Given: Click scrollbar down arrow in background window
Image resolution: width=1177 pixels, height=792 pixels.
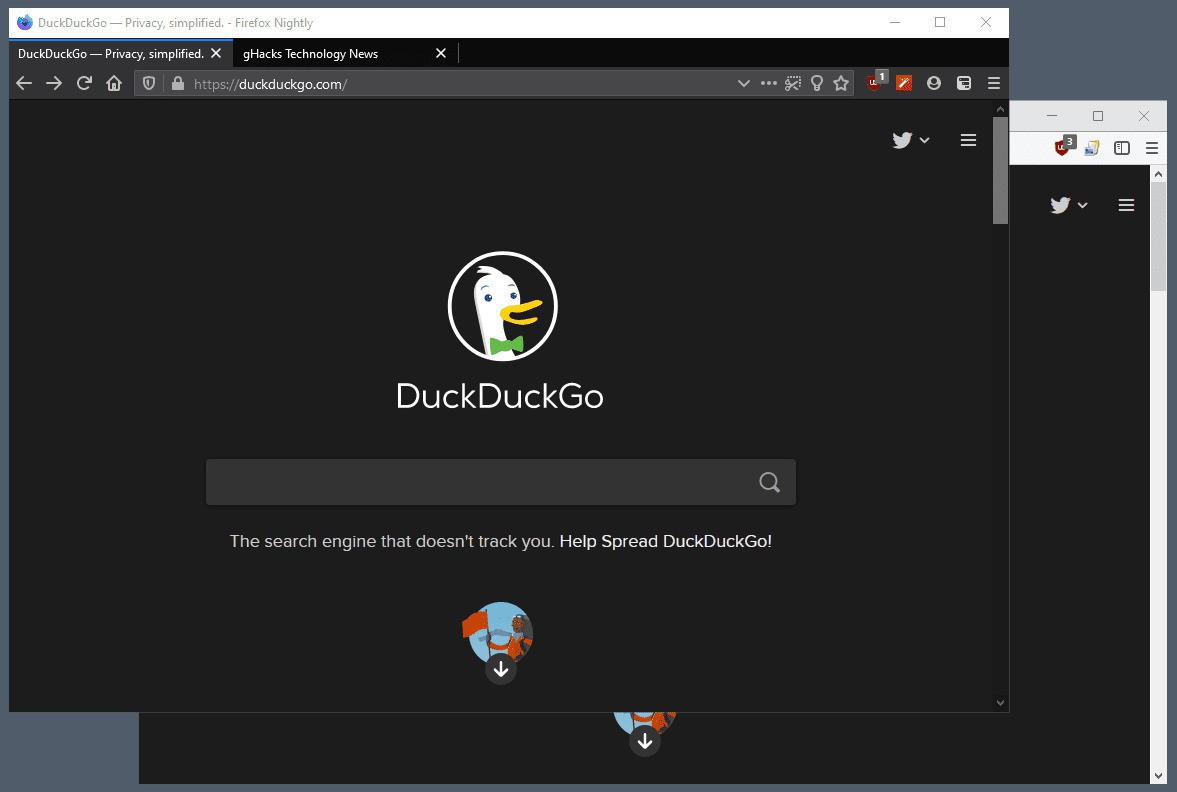Looking at the screenshot, I should (1158, 776).
